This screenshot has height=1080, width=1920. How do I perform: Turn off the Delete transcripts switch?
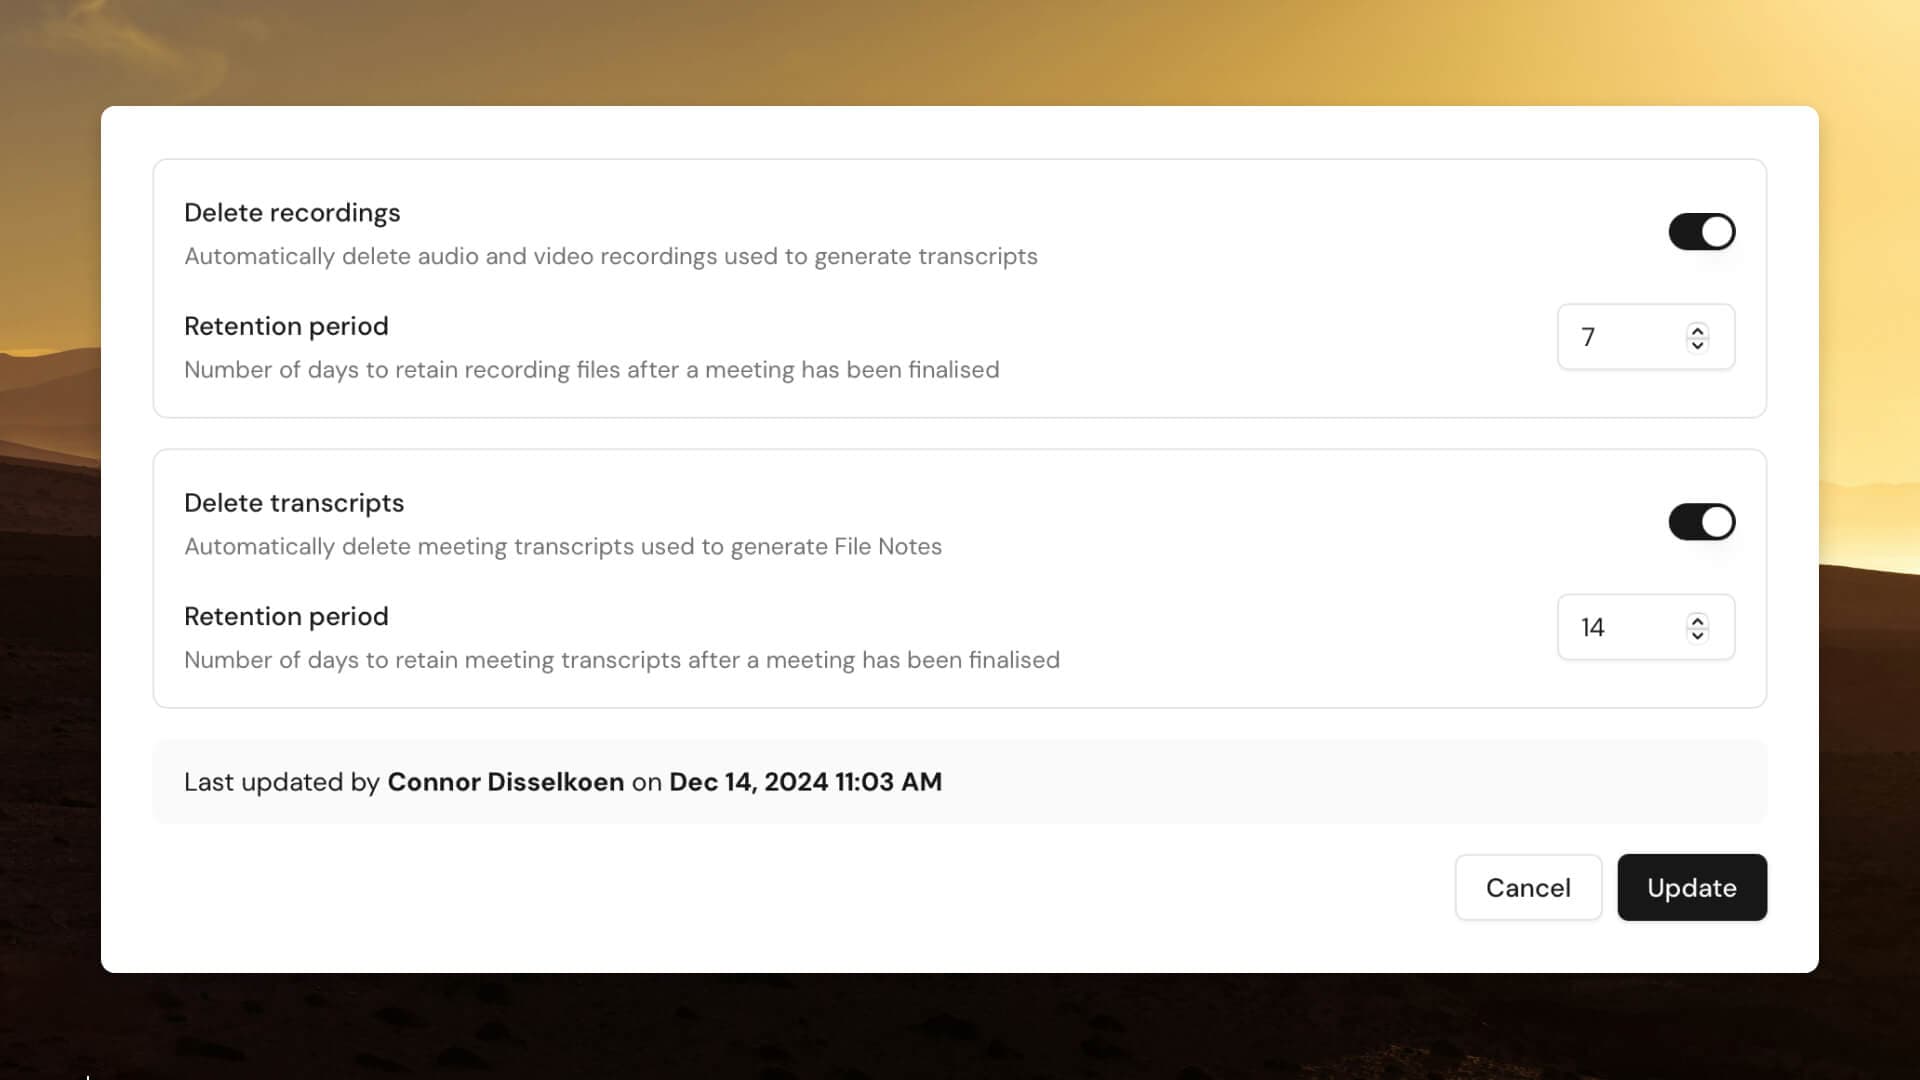[1701, 521]
